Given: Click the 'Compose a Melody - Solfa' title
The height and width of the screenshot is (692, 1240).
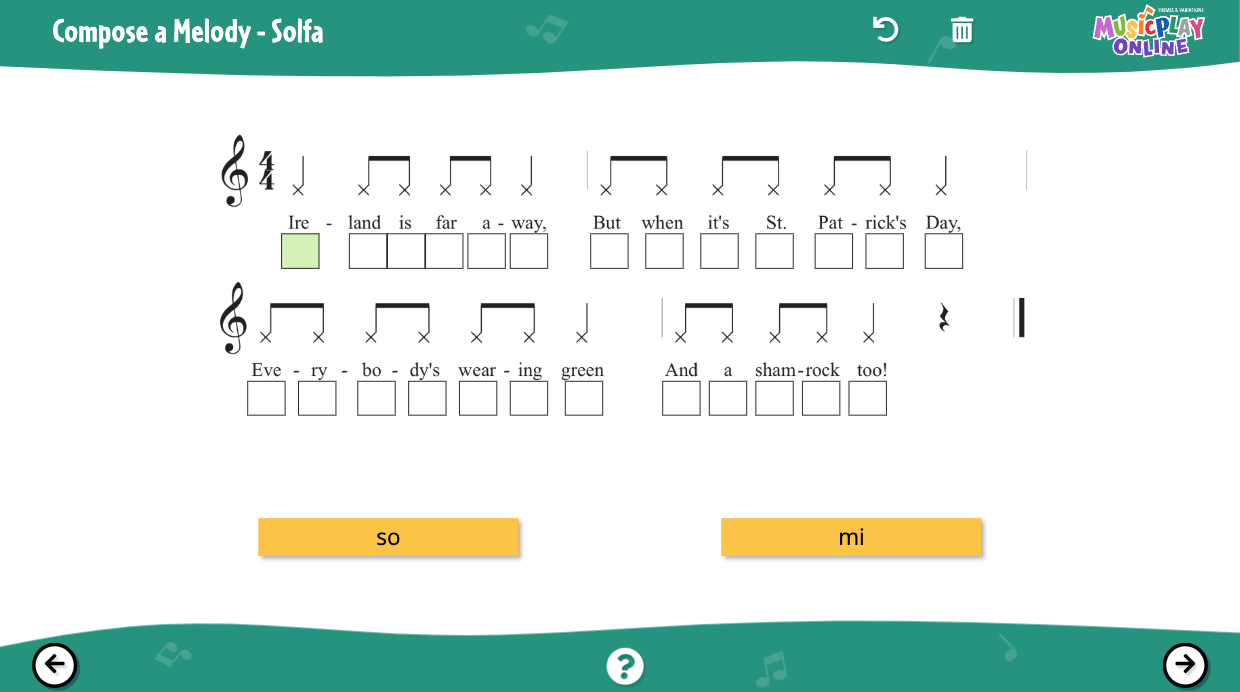Looking at the screenshot, I should (188, 32).
